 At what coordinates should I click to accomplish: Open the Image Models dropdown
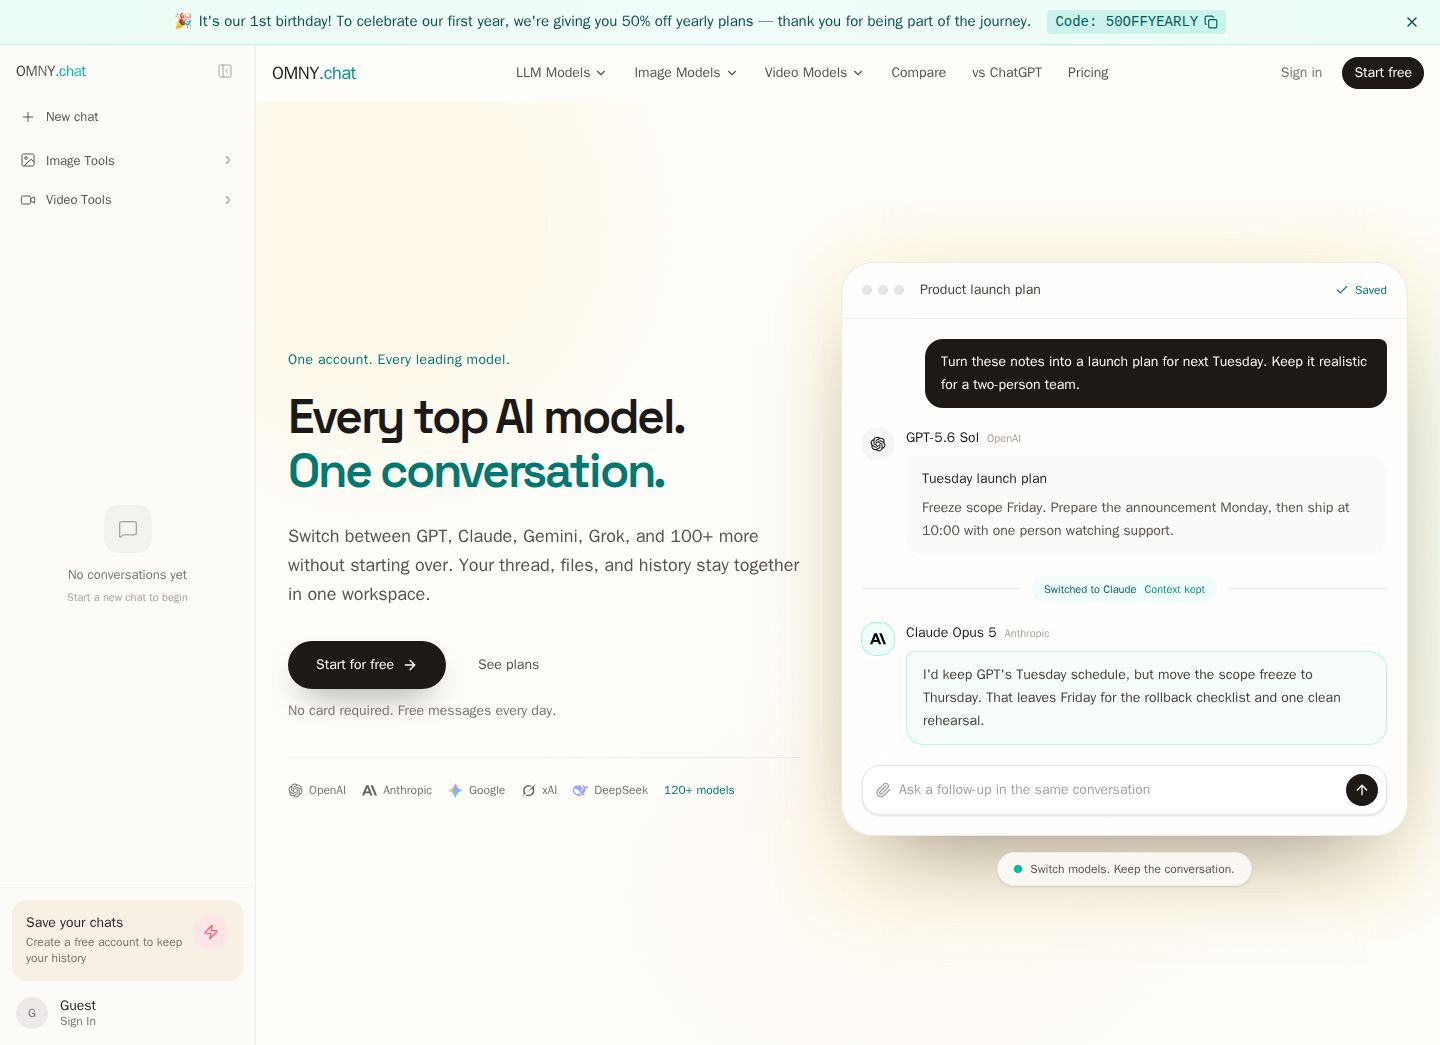(685, 73)
